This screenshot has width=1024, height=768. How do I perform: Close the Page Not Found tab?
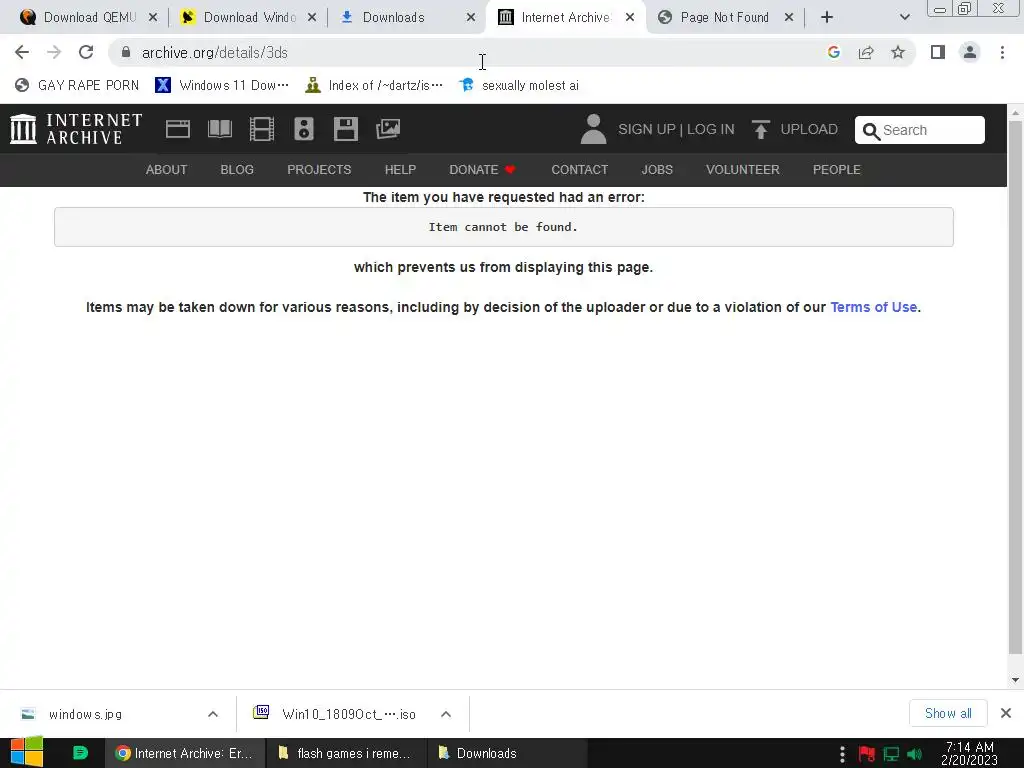[x=789, y=18]
